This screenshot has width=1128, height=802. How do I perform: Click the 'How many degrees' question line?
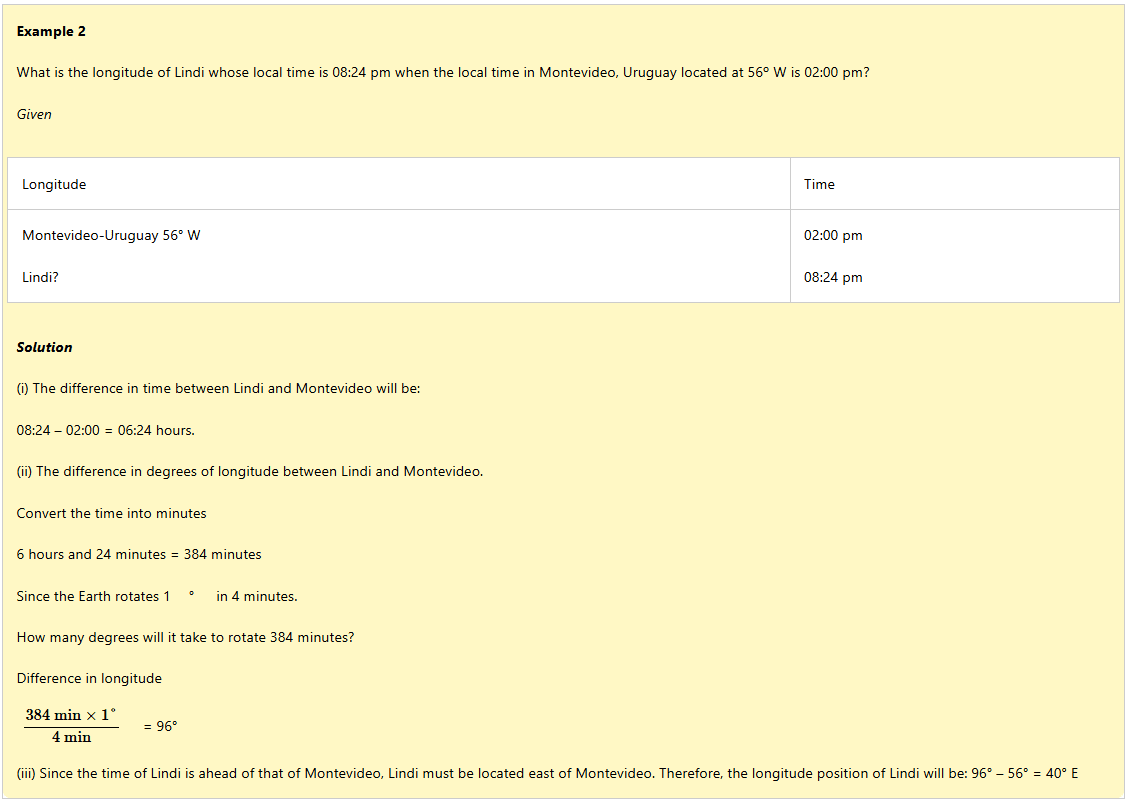pyautogui.click(x=185, y=637)
